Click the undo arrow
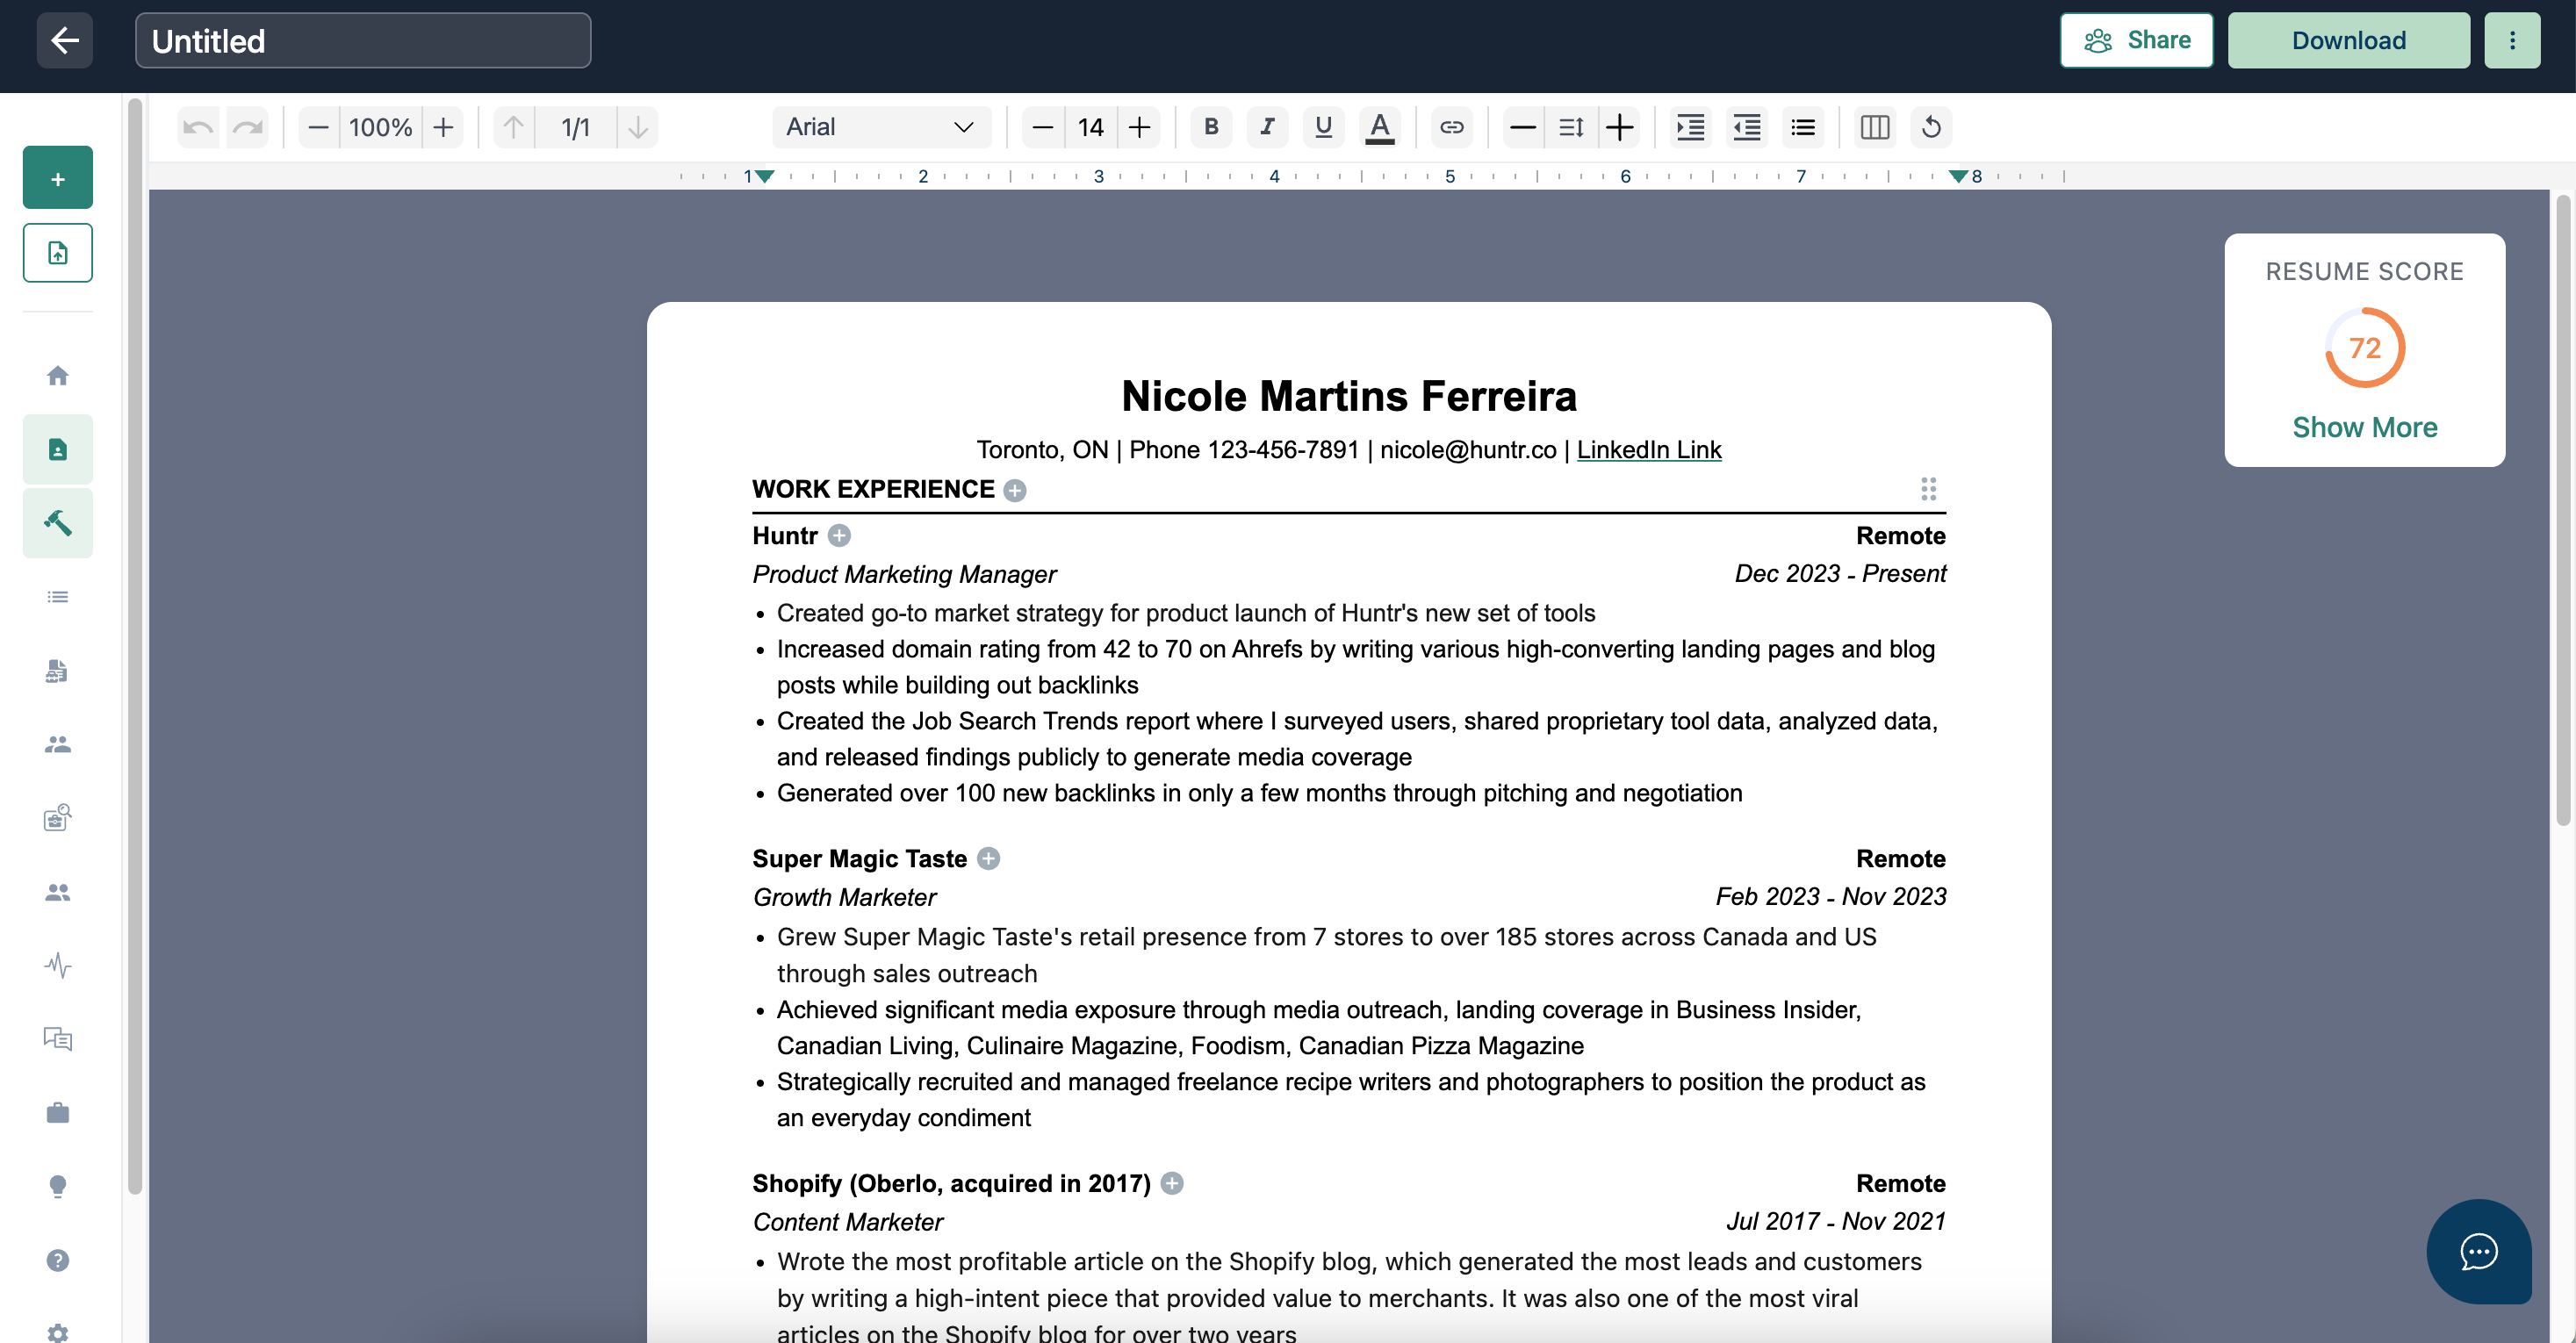Image resolution: width=2576 pixels, height=1343 pixels. pos(198,127)
